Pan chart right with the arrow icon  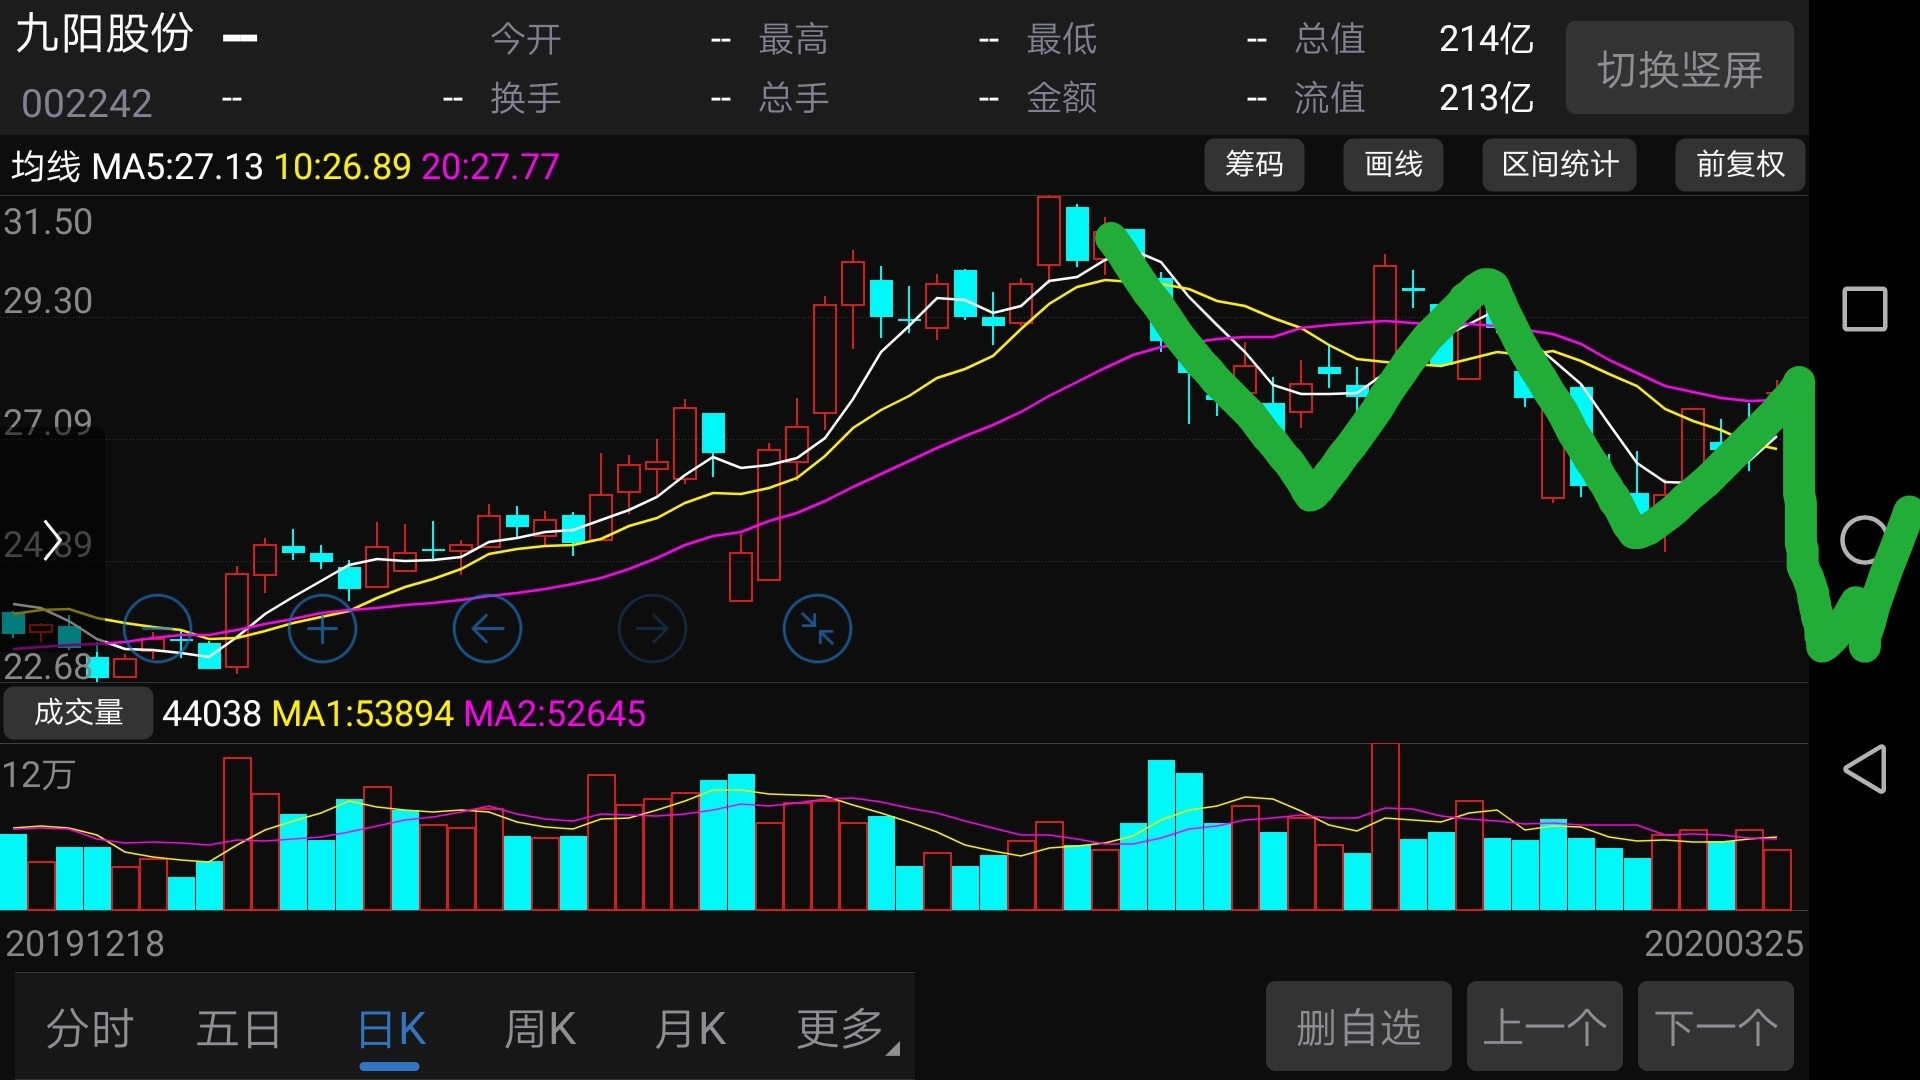(652, 628)
